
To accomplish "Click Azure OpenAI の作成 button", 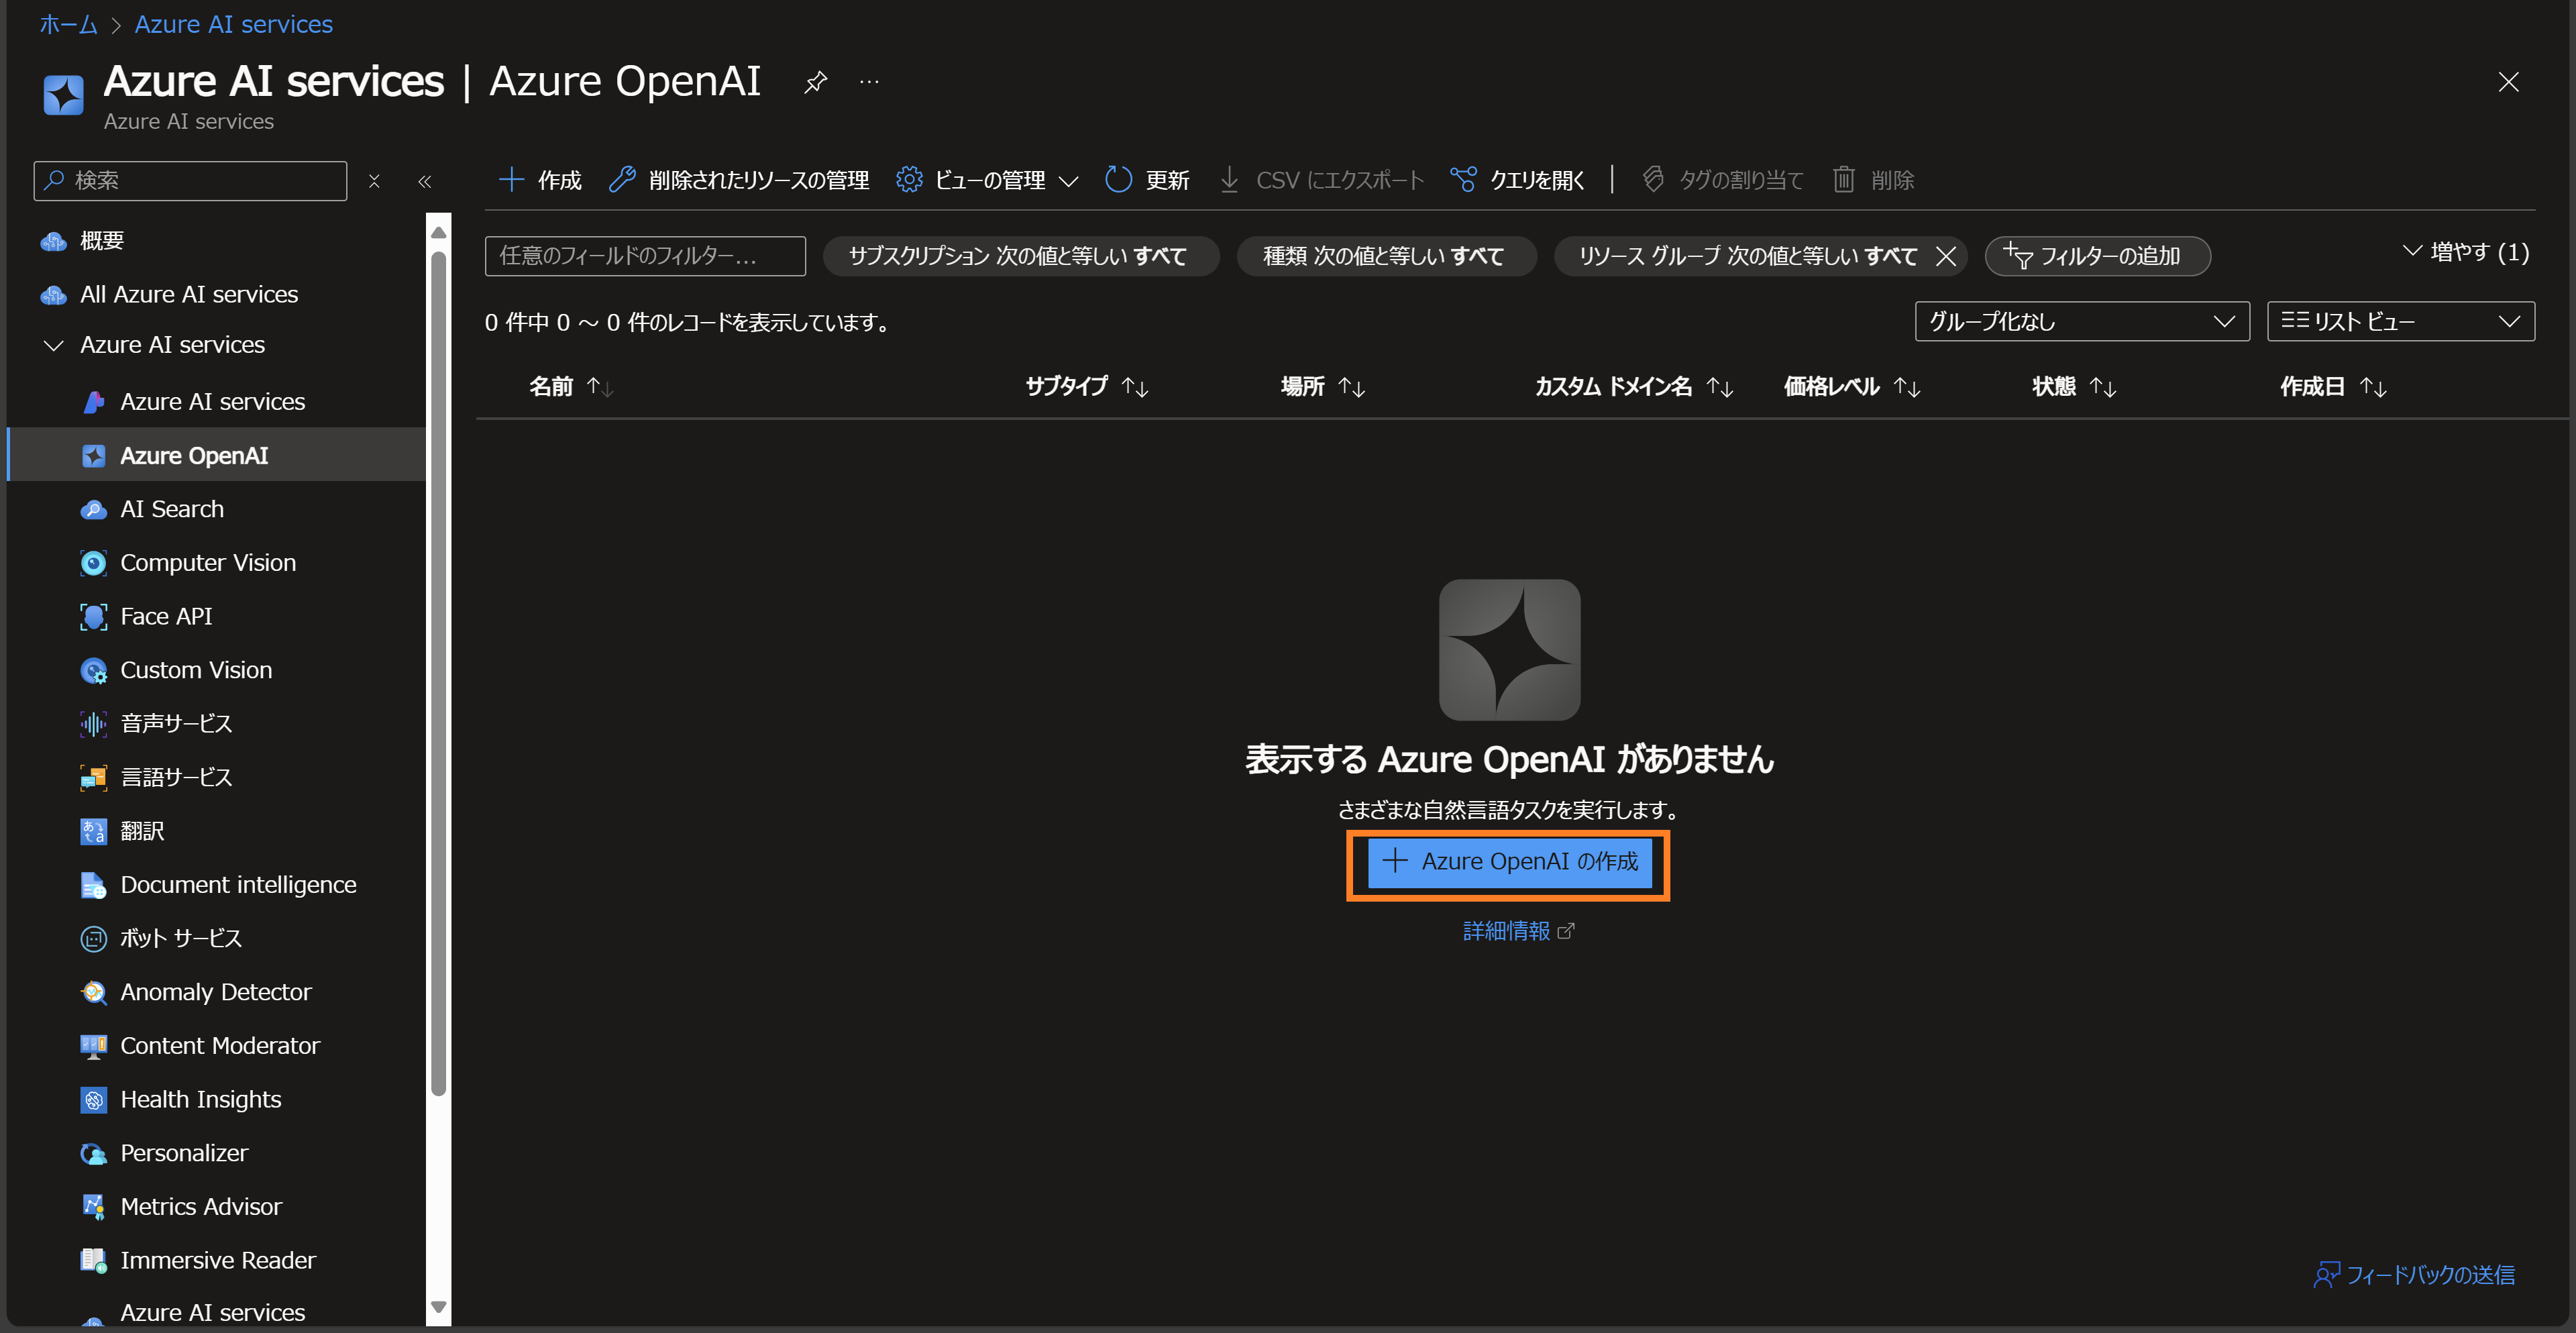I will click(1509, 862).
